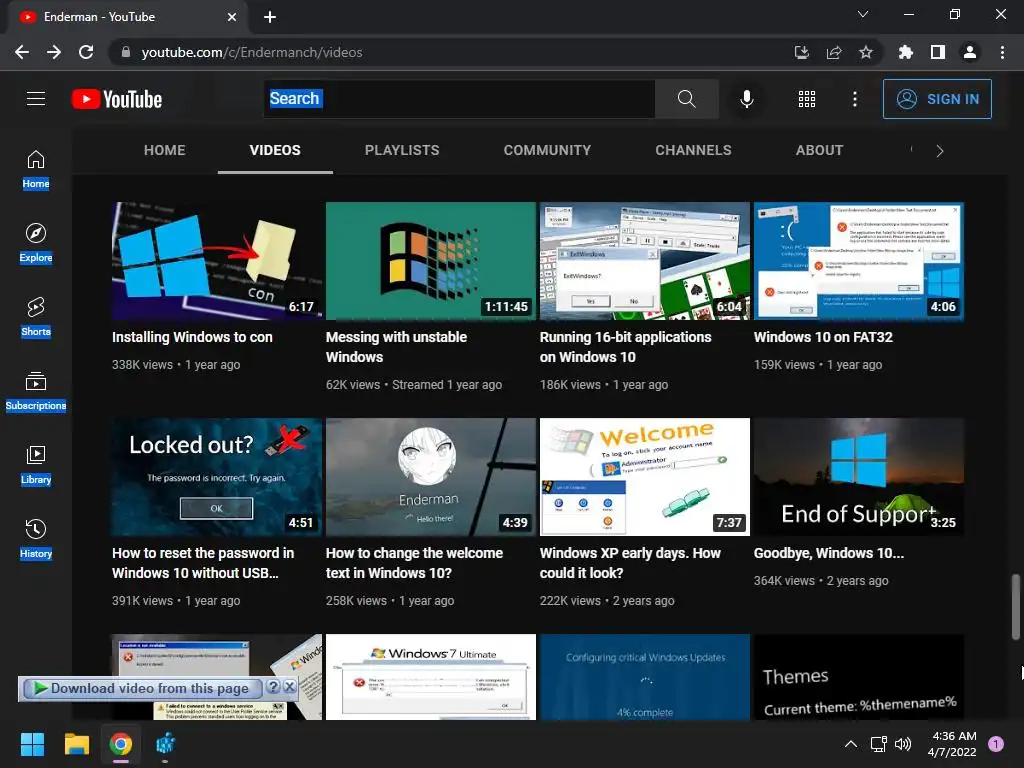
Task: Open the Windows 7 Ultimate thumbnail
Action: (430, 677)
